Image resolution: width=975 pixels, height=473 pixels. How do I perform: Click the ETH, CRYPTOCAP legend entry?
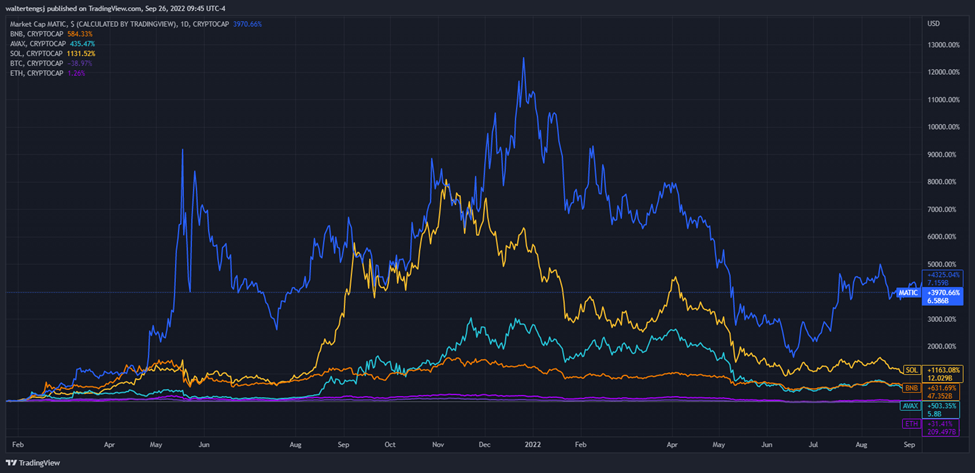(35, 73)
